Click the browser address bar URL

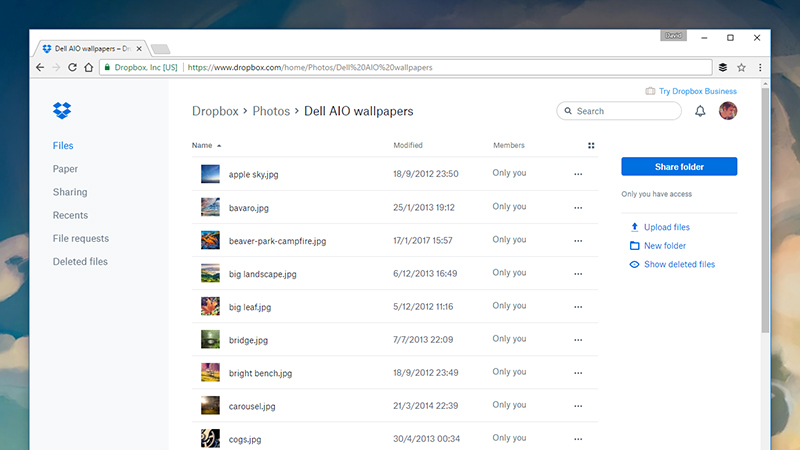[x=310, y=67]
